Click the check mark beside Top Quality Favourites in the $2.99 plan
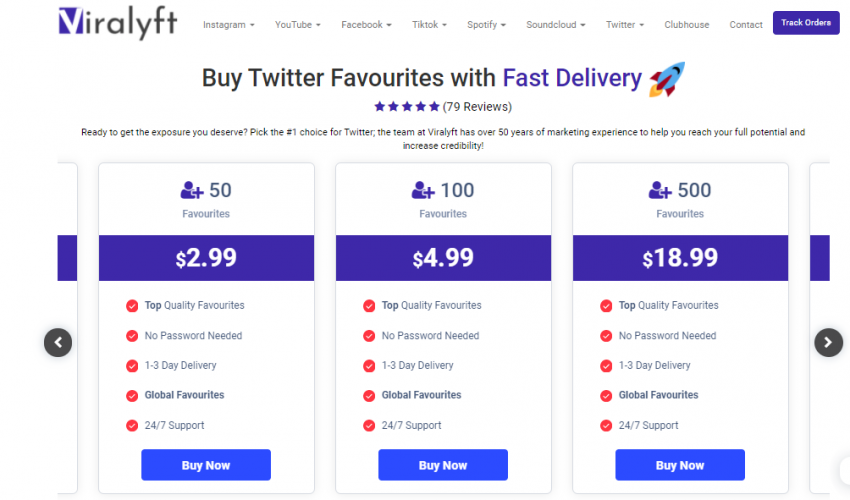850x500 pixels. 132,306
